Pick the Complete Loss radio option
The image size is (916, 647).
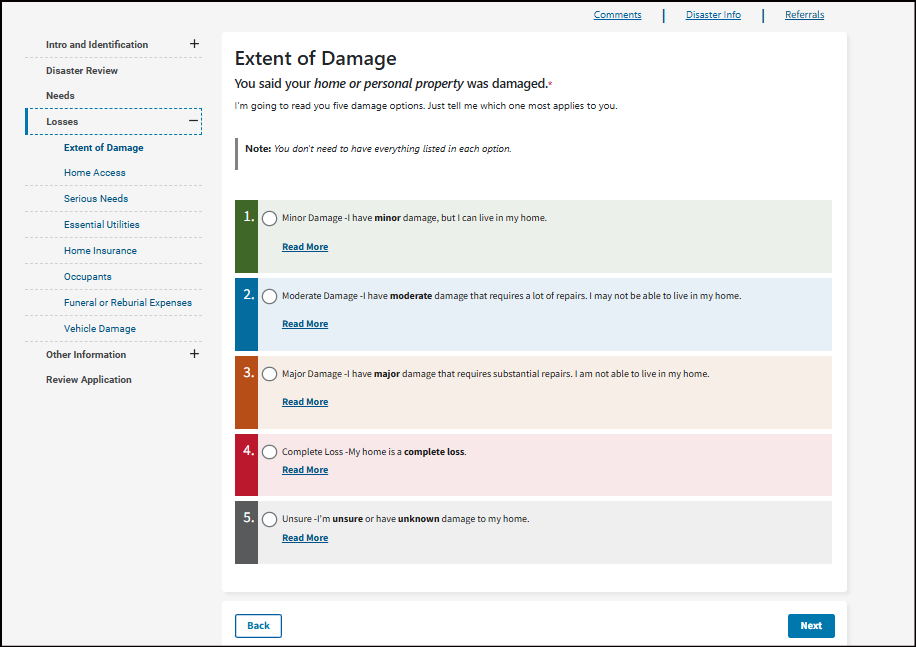270,452
